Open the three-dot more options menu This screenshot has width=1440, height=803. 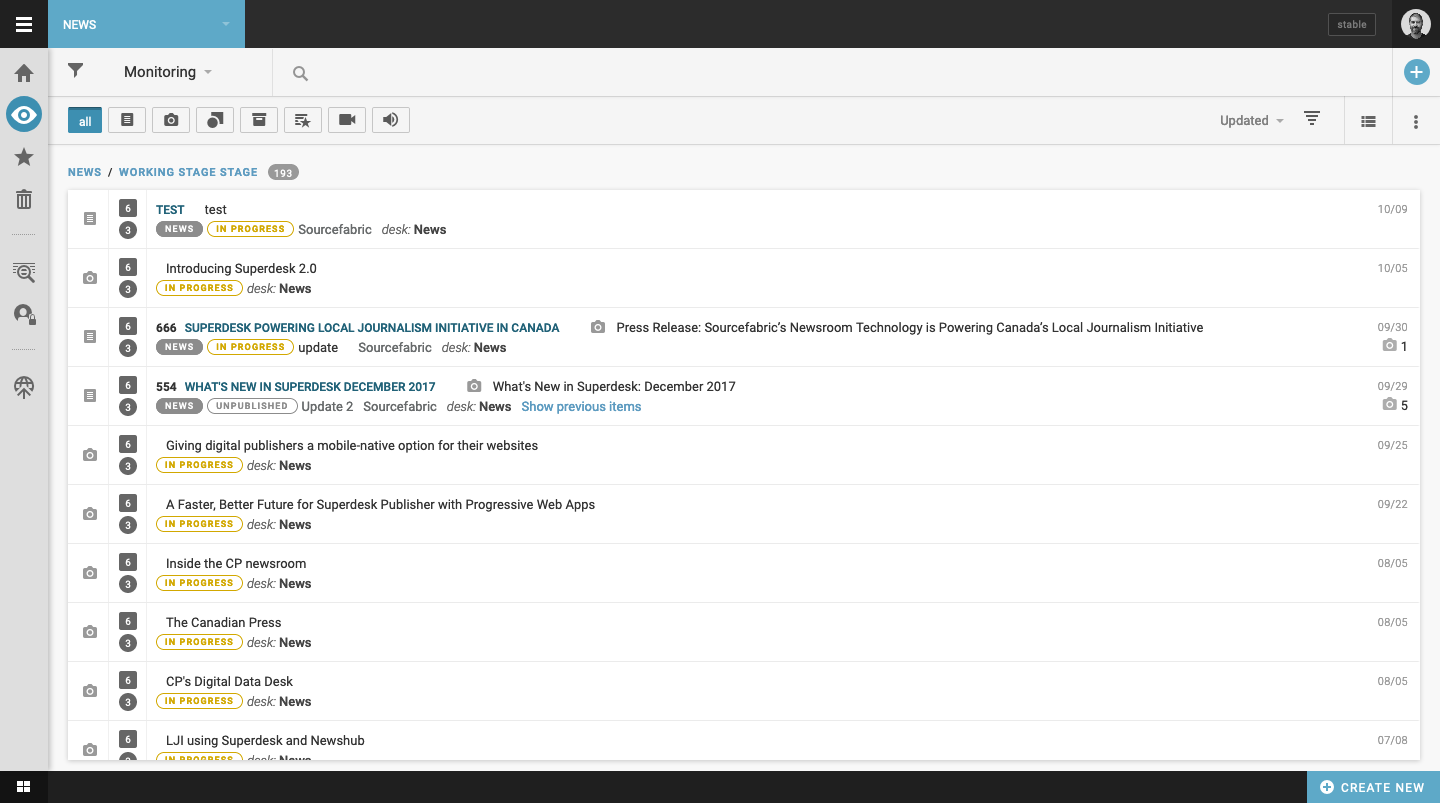(x=1416, y=122)
